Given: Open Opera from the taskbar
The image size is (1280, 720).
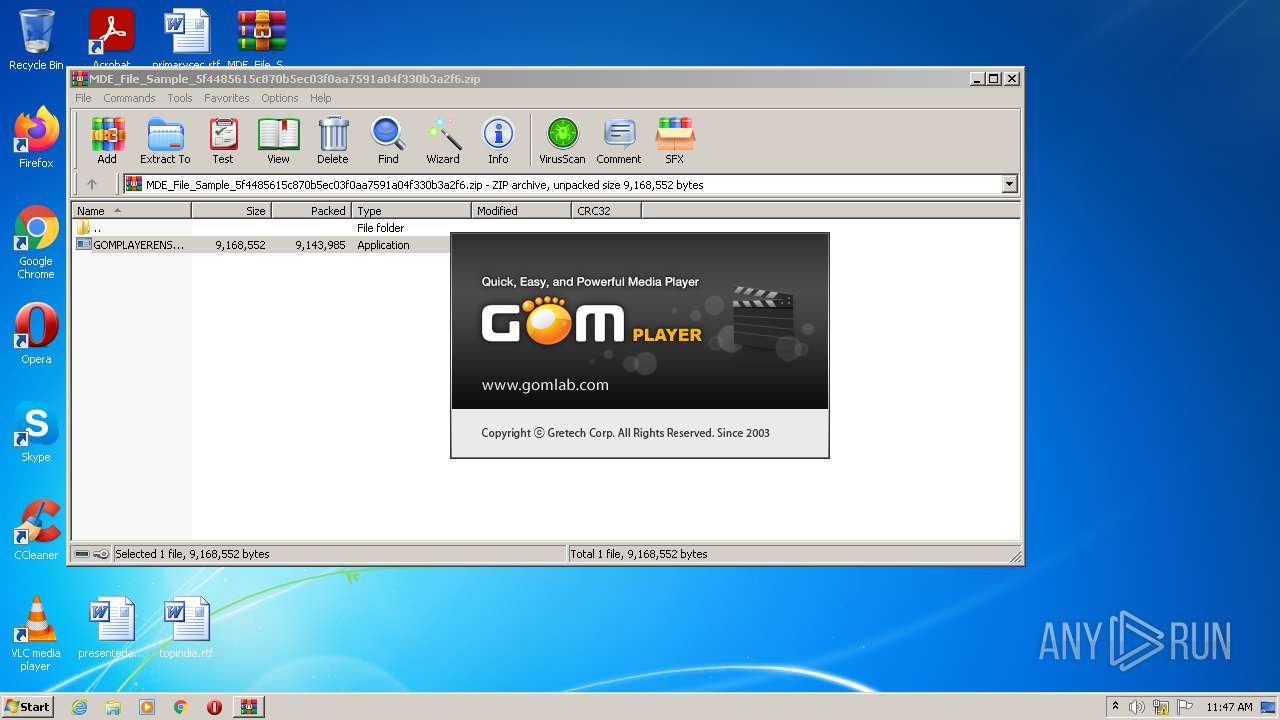Looking at the screenshot, I should tap(214, 707).
